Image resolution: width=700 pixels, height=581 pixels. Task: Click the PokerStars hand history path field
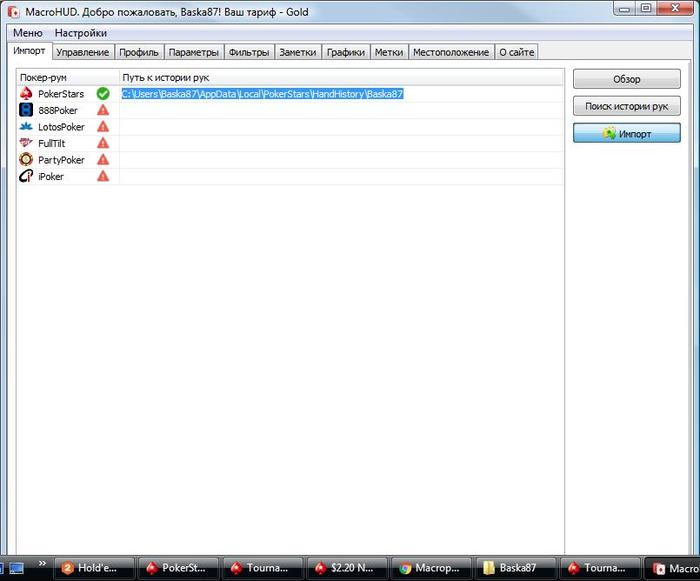point(341,94)
